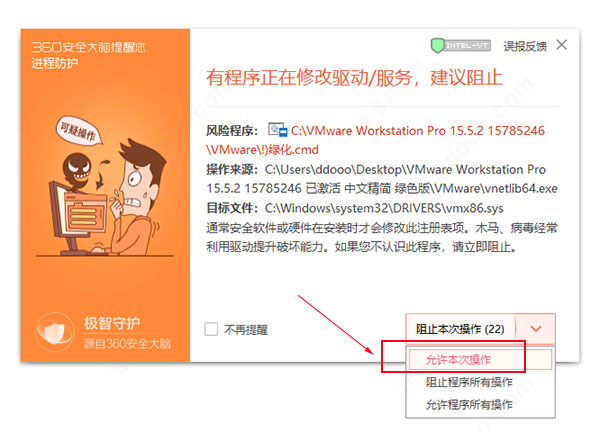Click the 源自360安全大脑 text

coord(127,344)
